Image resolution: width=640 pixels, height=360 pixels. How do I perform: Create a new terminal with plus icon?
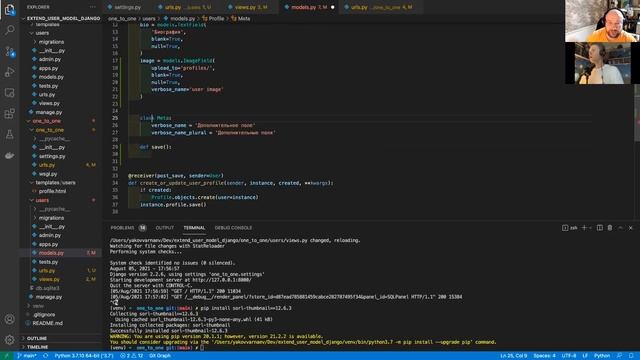point(584,228)
